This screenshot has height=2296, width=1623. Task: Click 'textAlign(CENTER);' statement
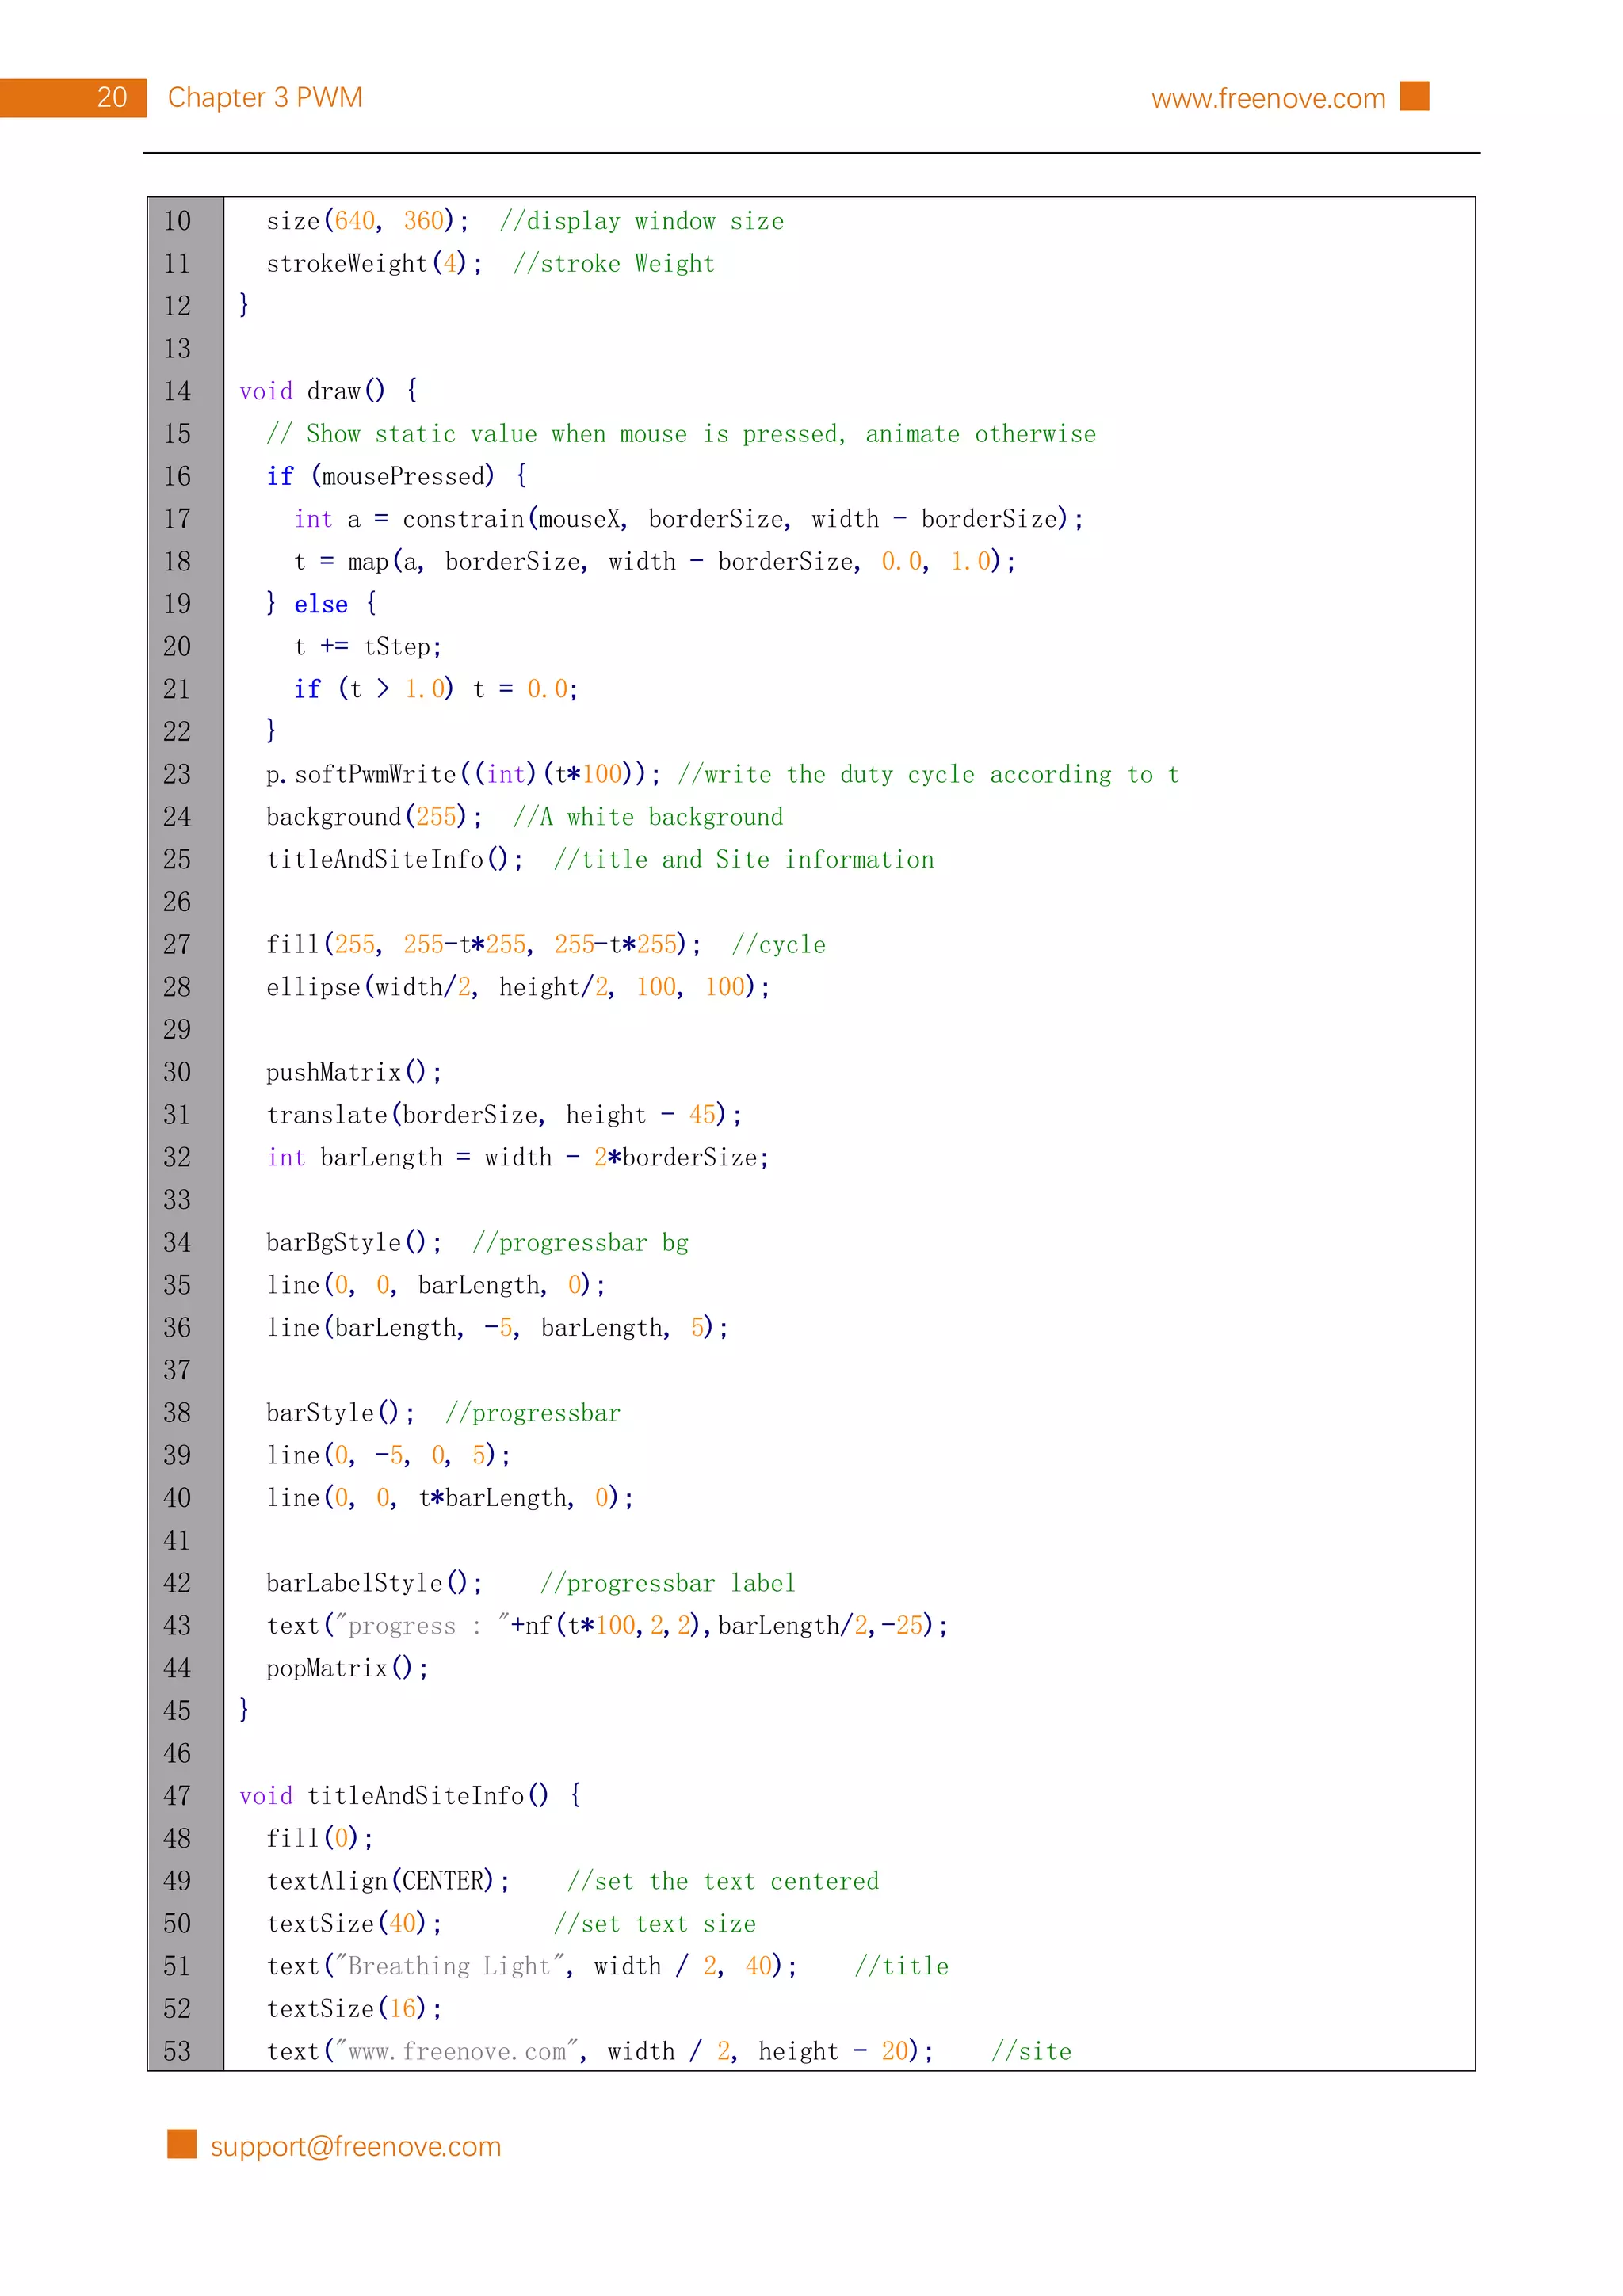point(388,1881)
